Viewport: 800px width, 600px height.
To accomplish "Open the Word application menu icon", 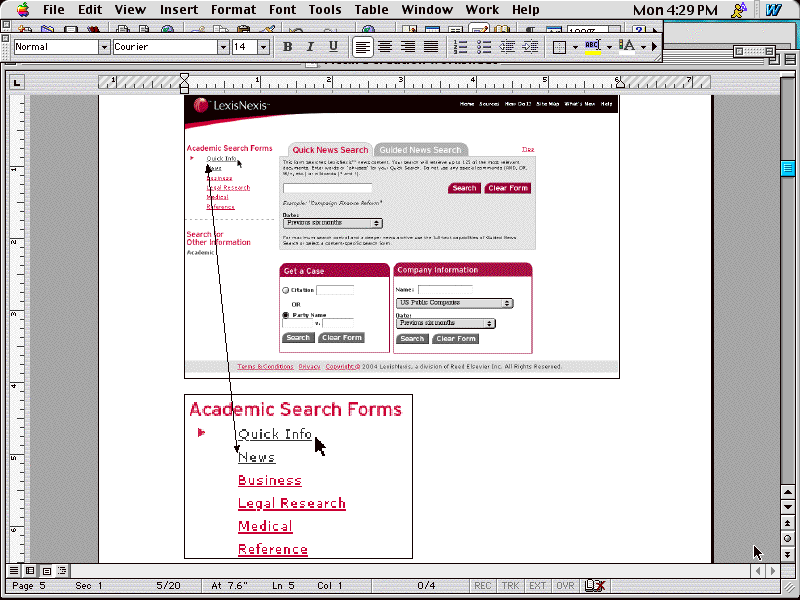I will 773,10.
